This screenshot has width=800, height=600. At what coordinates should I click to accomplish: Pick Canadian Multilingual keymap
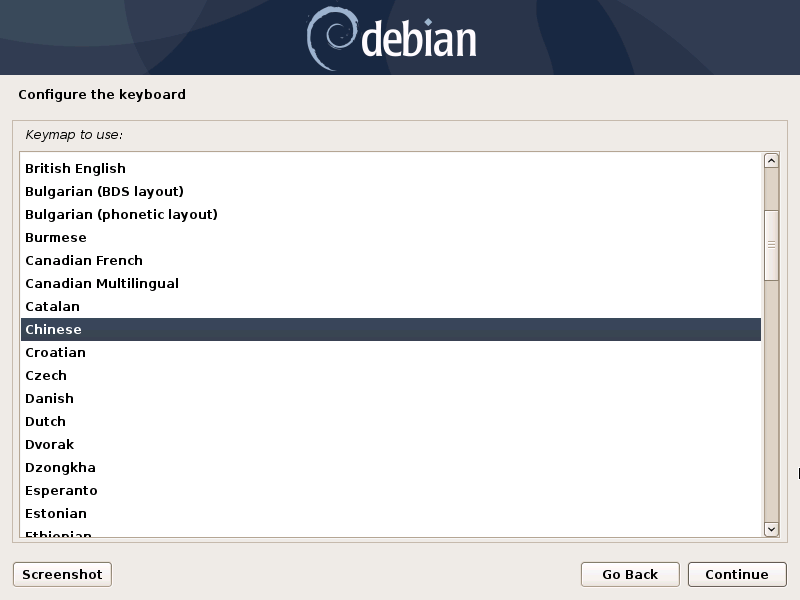tap(391, 283)
